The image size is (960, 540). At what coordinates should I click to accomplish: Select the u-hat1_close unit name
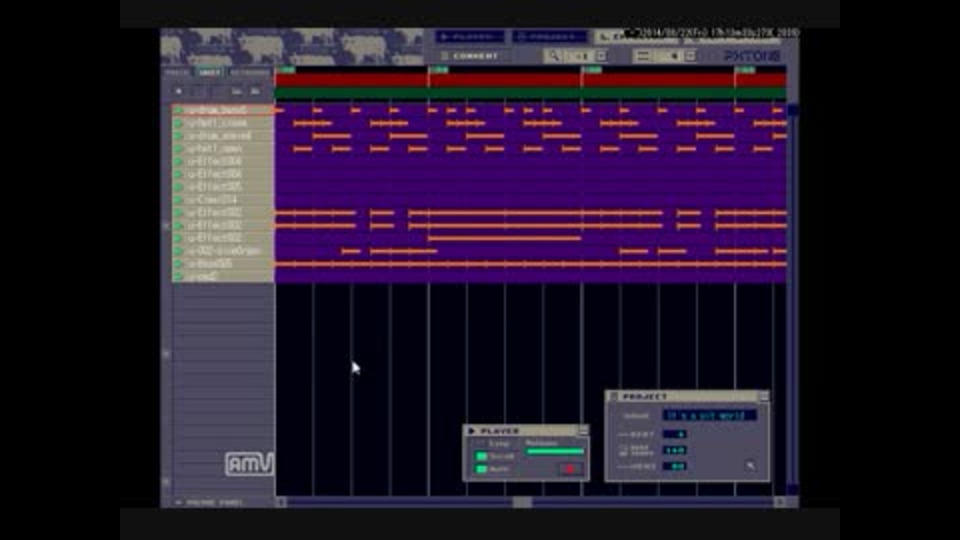click(x=217, y=123)
